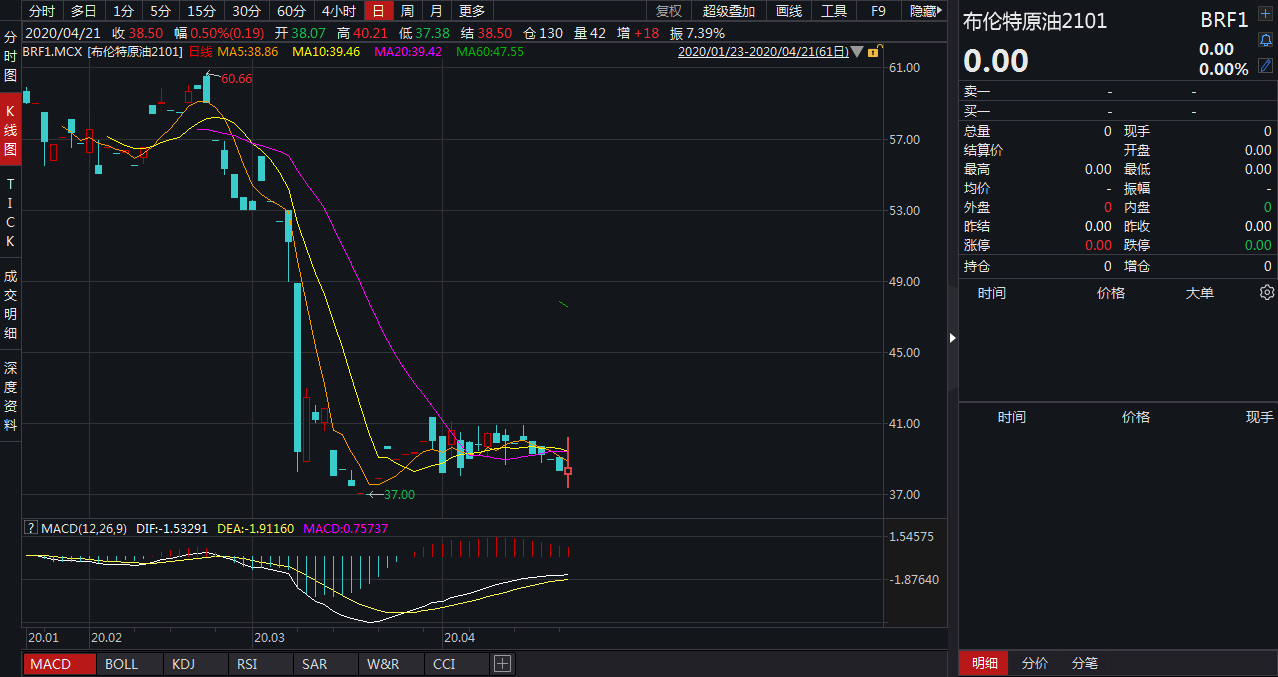Open the date range dropdown triangle
This screenshot has width=1278, height=677.
(x=857, y=51)
